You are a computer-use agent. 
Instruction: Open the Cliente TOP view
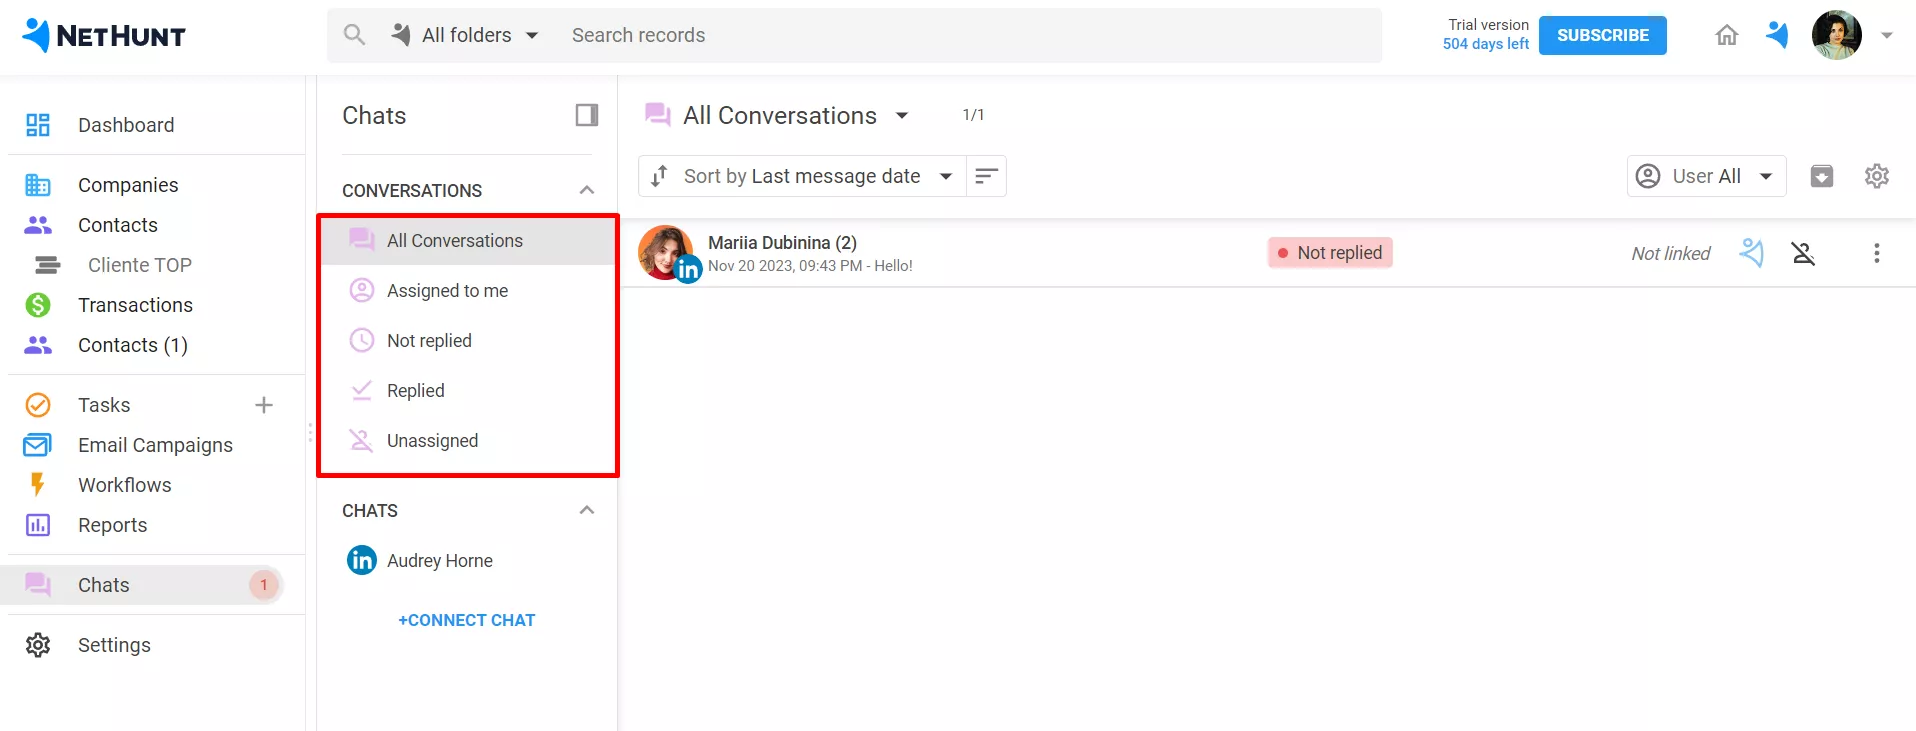click(x=139, y=265)
